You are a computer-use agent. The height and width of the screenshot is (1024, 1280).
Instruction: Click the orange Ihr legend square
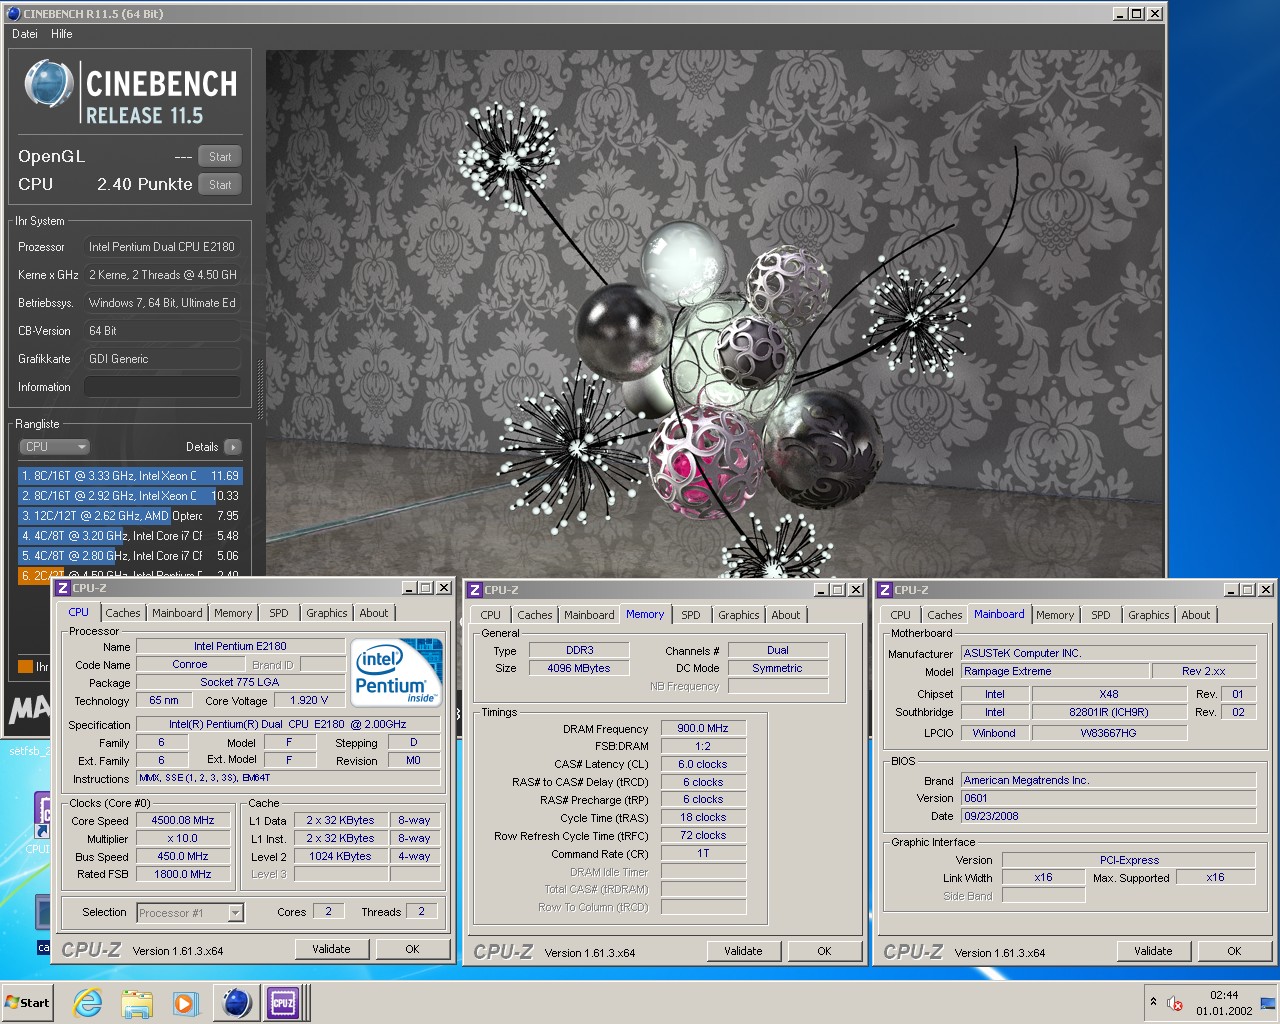pos(26,666)
